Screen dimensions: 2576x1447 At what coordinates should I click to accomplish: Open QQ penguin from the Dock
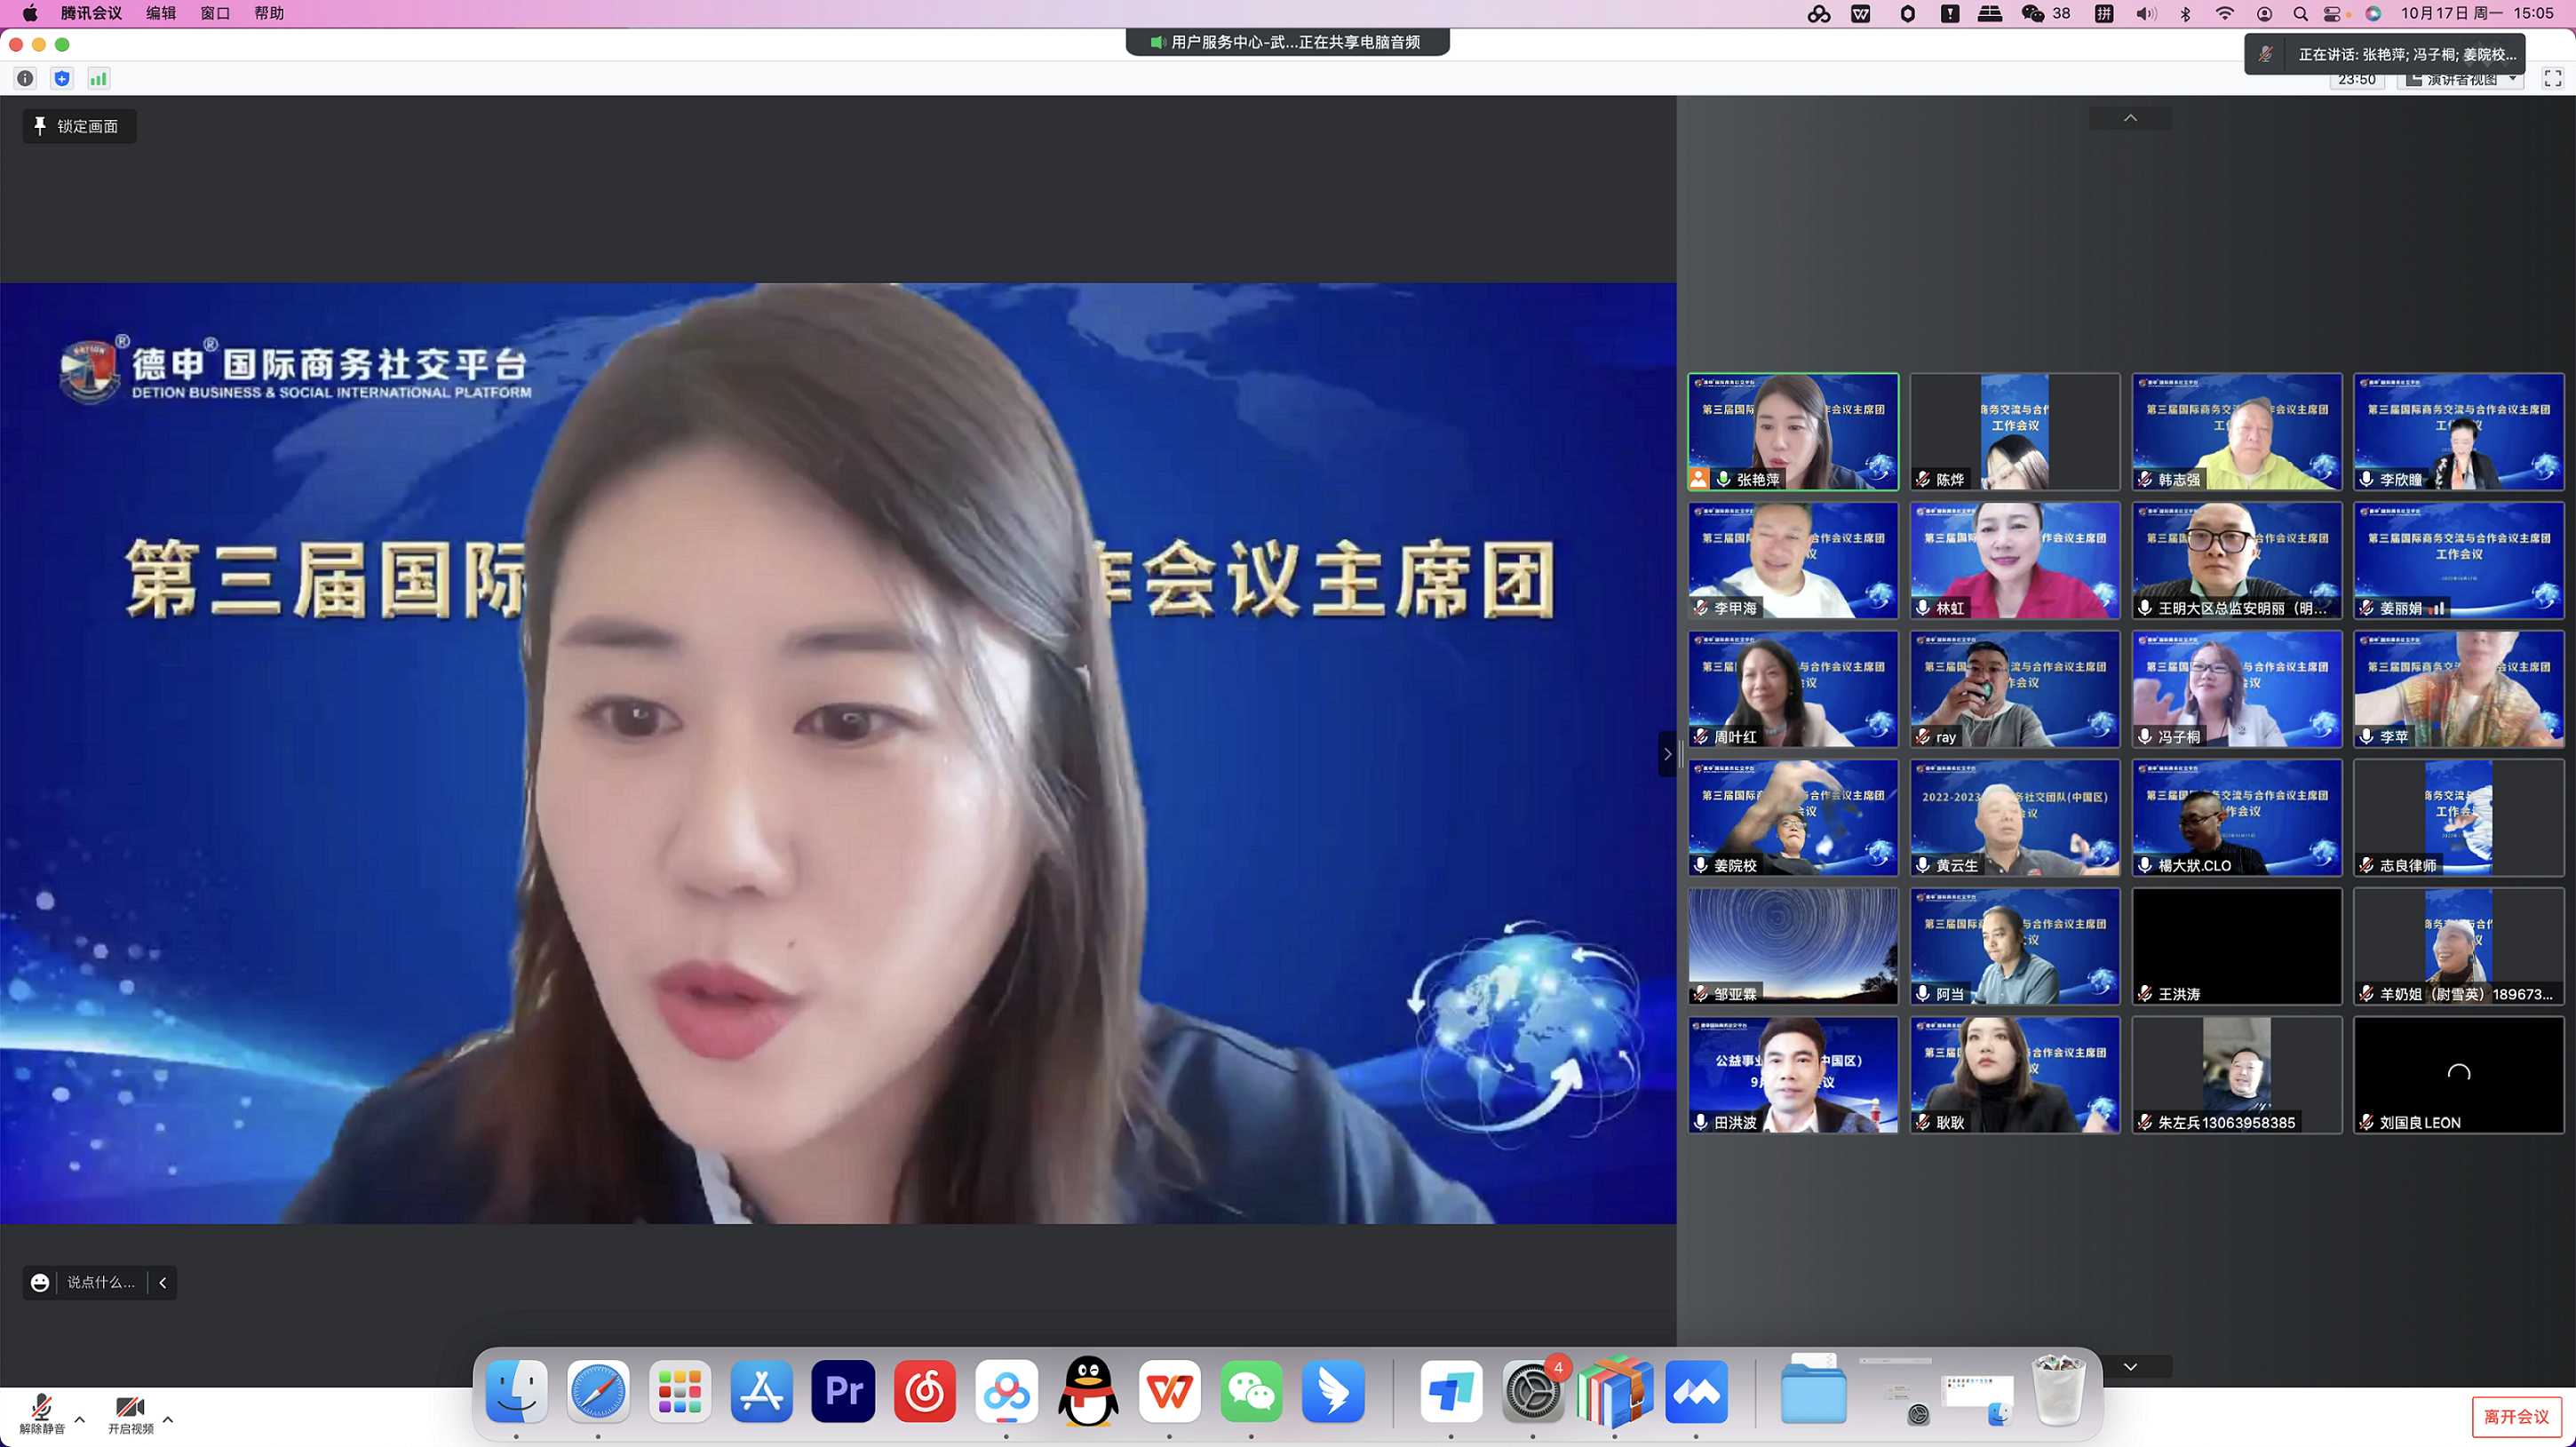[1088, 1391]
